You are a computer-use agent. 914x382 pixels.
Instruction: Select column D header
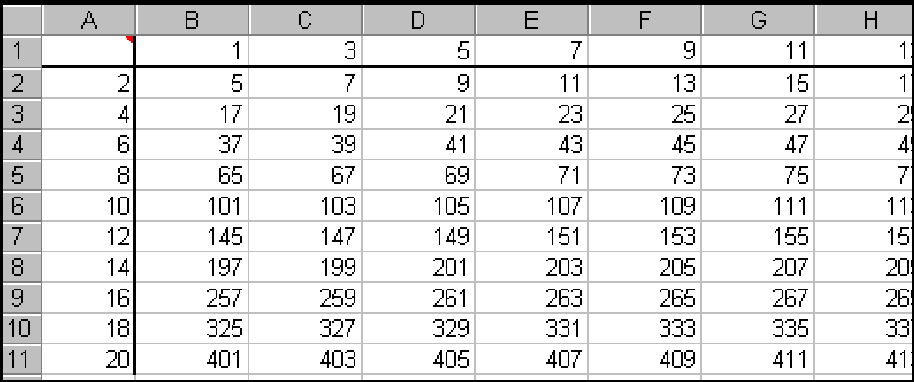[x=419, y=21]
